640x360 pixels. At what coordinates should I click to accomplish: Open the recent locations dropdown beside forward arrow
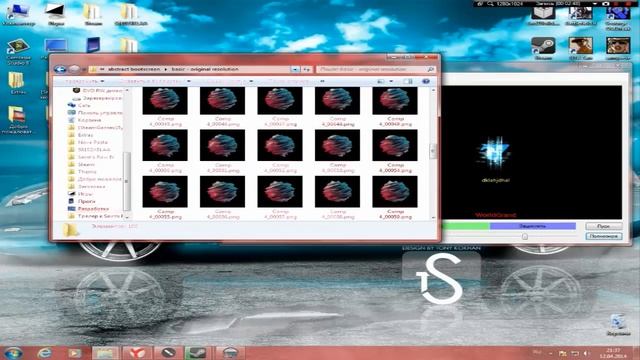pyautogui.click(x=83, y=69)
